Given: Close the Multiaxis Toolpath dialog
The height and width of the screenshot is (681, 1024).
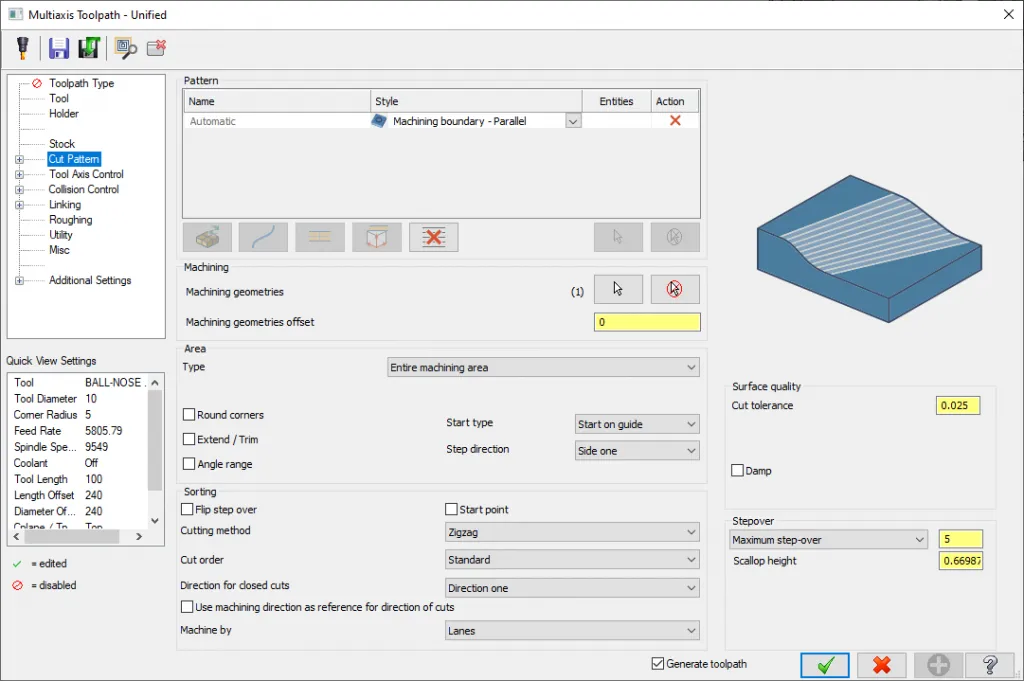Looking at the screenshot, I should (1008, 14).
